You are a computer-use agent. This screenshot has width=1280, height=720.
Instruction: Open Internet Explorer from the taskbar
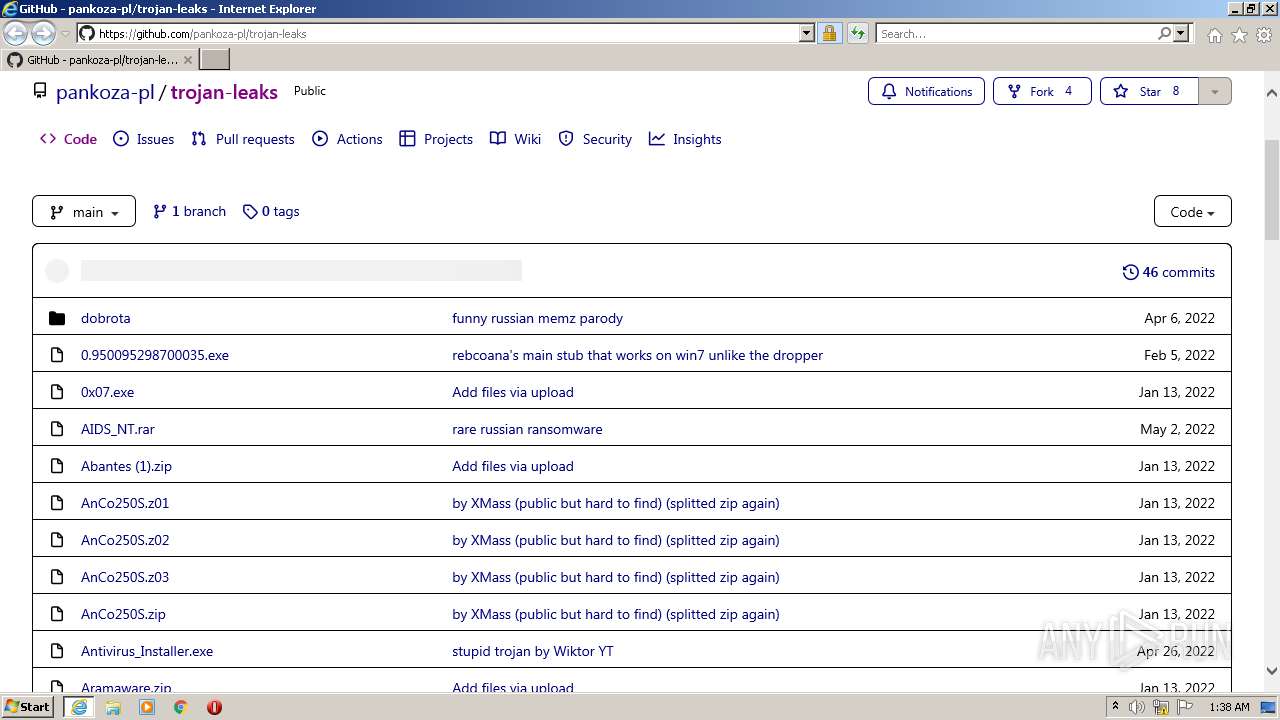79,707
